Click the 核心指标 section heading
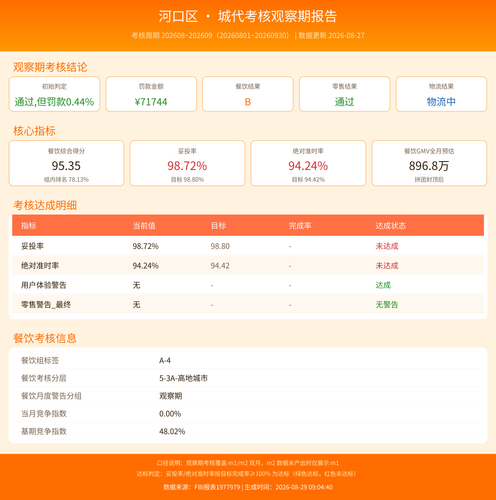Image resolution: width=496 pixels, height=500 pixels. pyautogui.click(x=34, y=131)
